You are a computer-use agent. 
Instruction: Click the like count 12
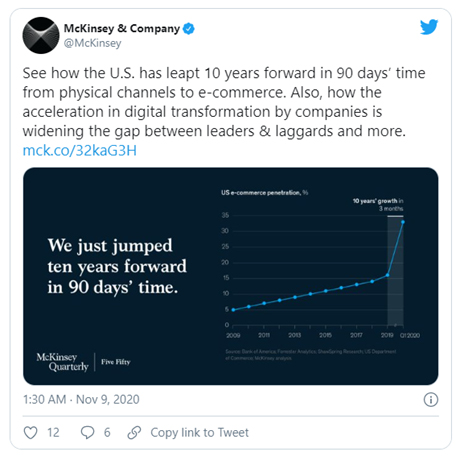[x=53, y=433]
